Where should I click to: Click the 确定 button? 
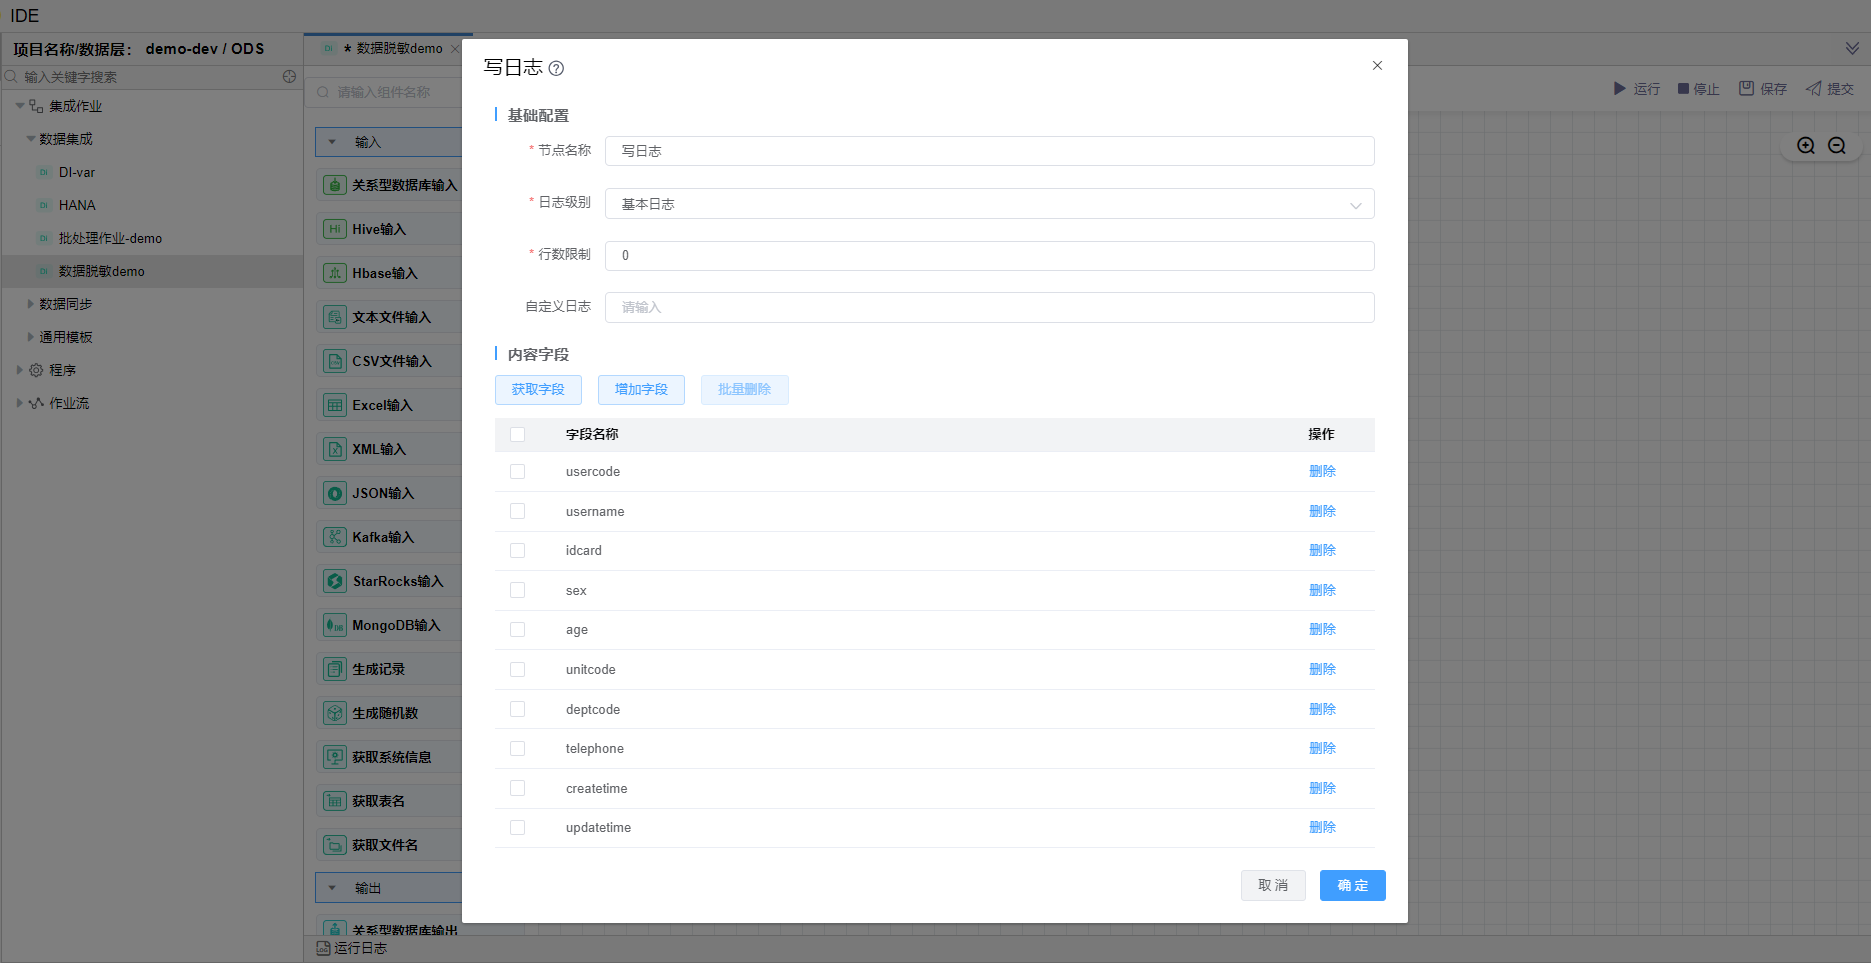(1352, 885)
